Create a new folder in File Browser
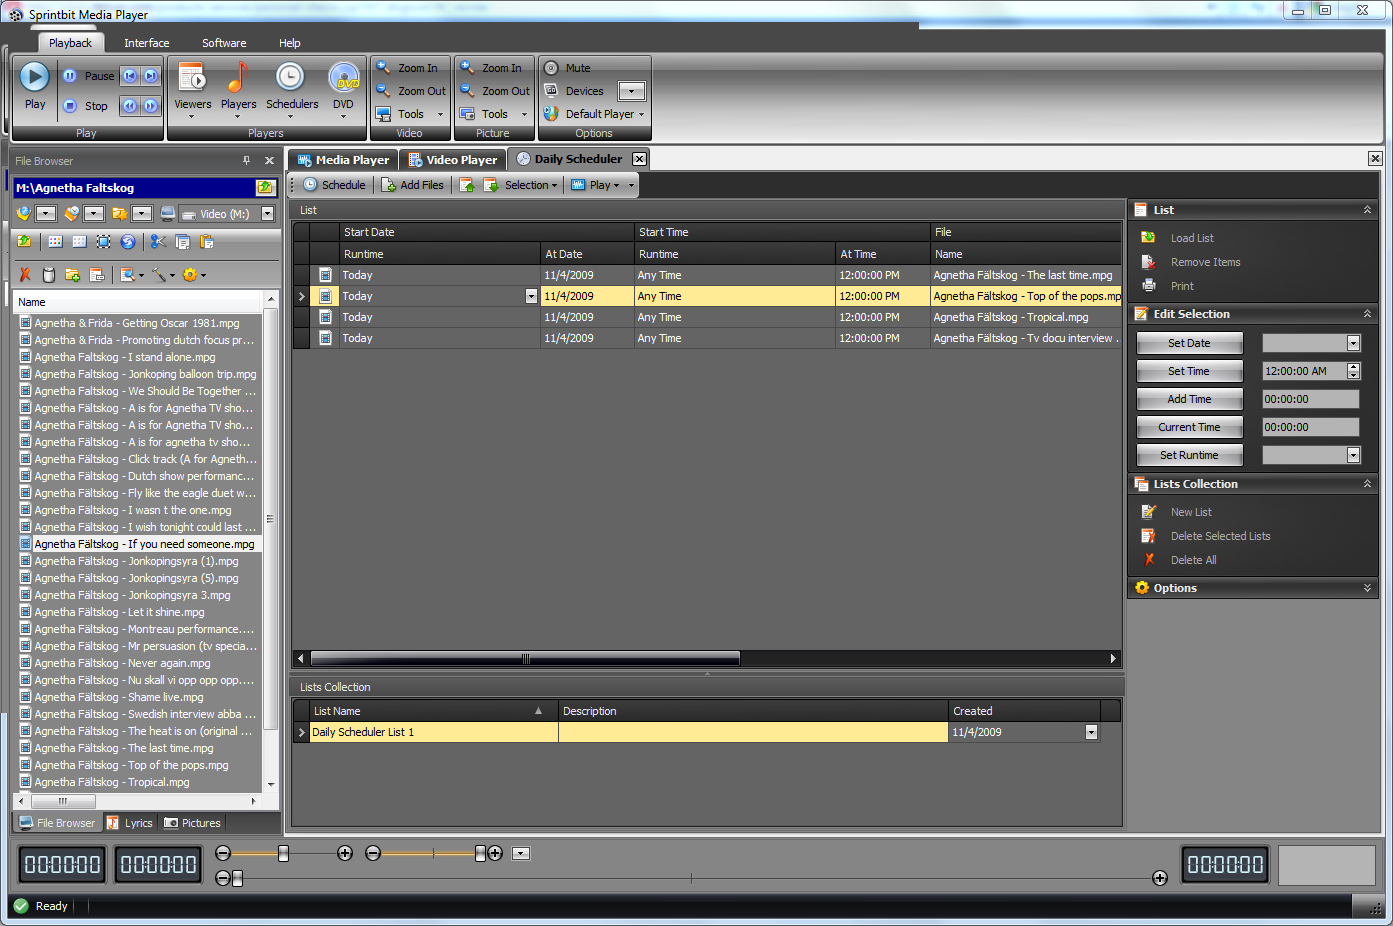The width and height of the screenshot is (1393, 926). click(x=72, y=275)
